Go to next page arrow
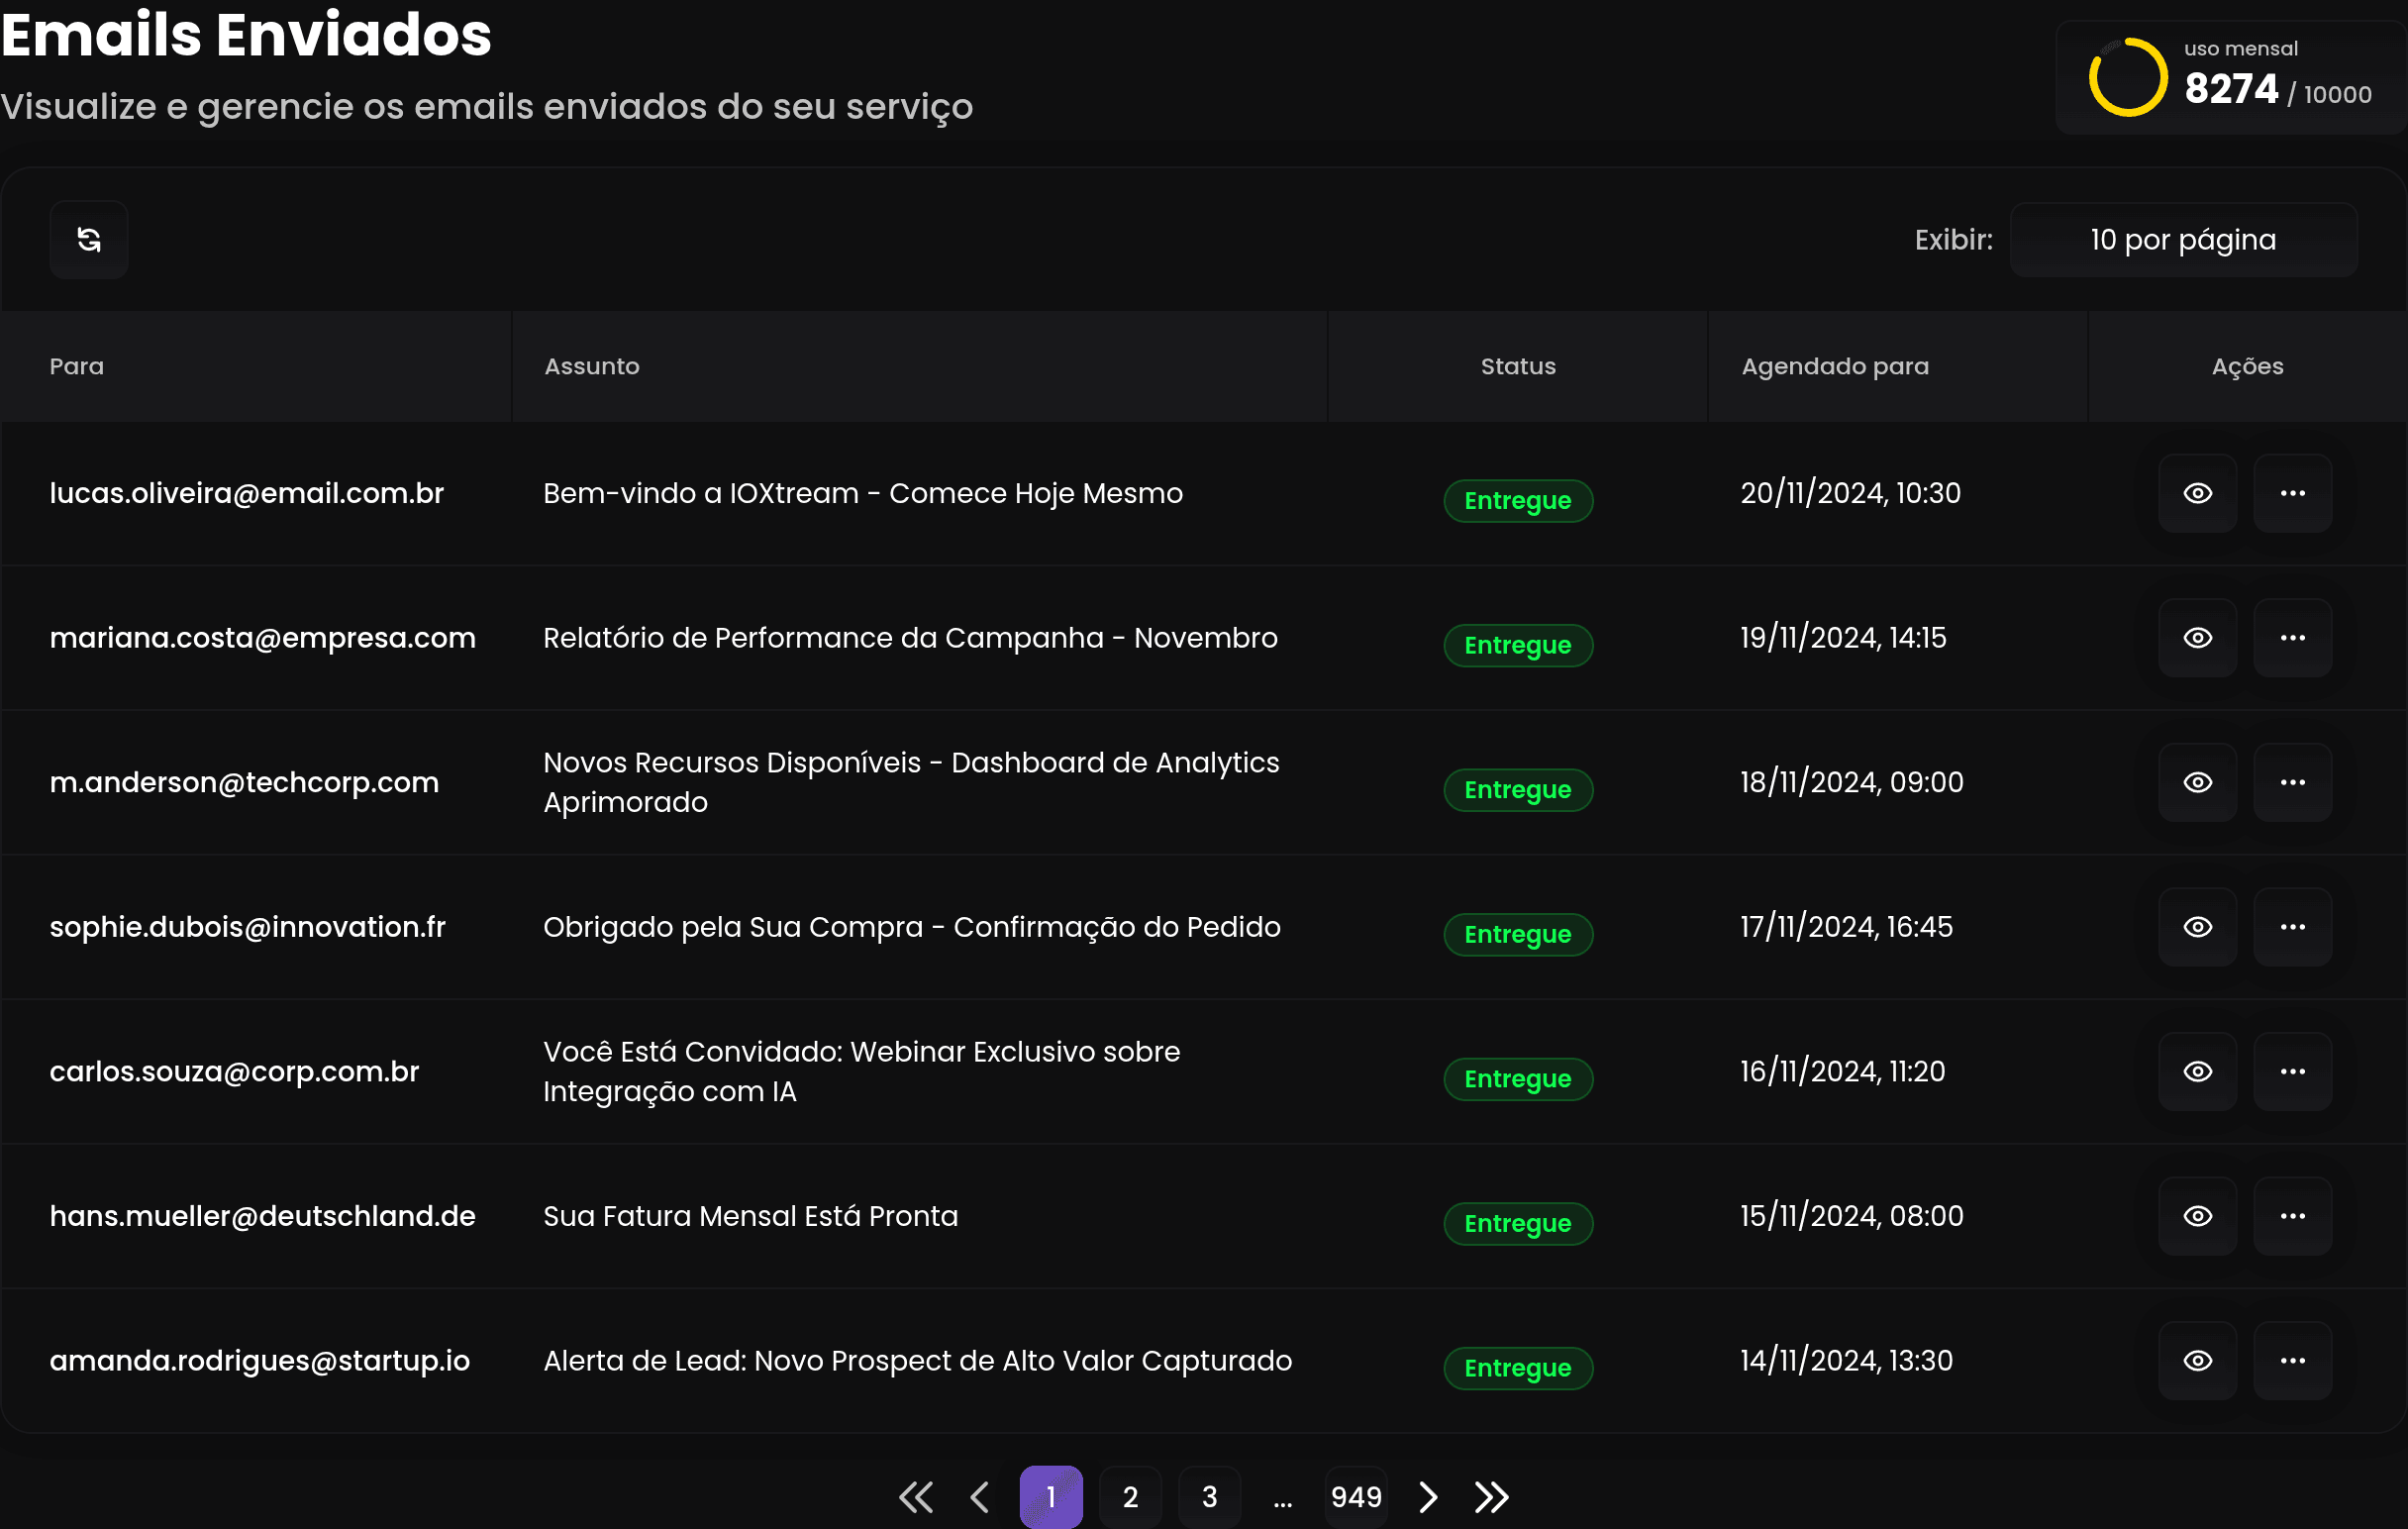Viewport: 2408px width, 1529px height. [1428, 1497]
